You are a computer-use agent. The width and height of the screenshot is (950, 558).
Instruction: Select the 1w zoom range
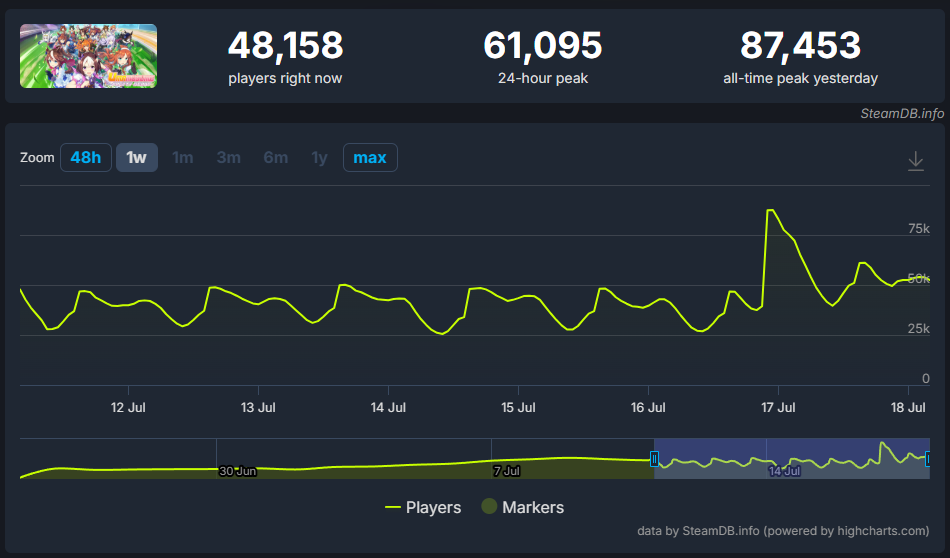click(136, 158)
